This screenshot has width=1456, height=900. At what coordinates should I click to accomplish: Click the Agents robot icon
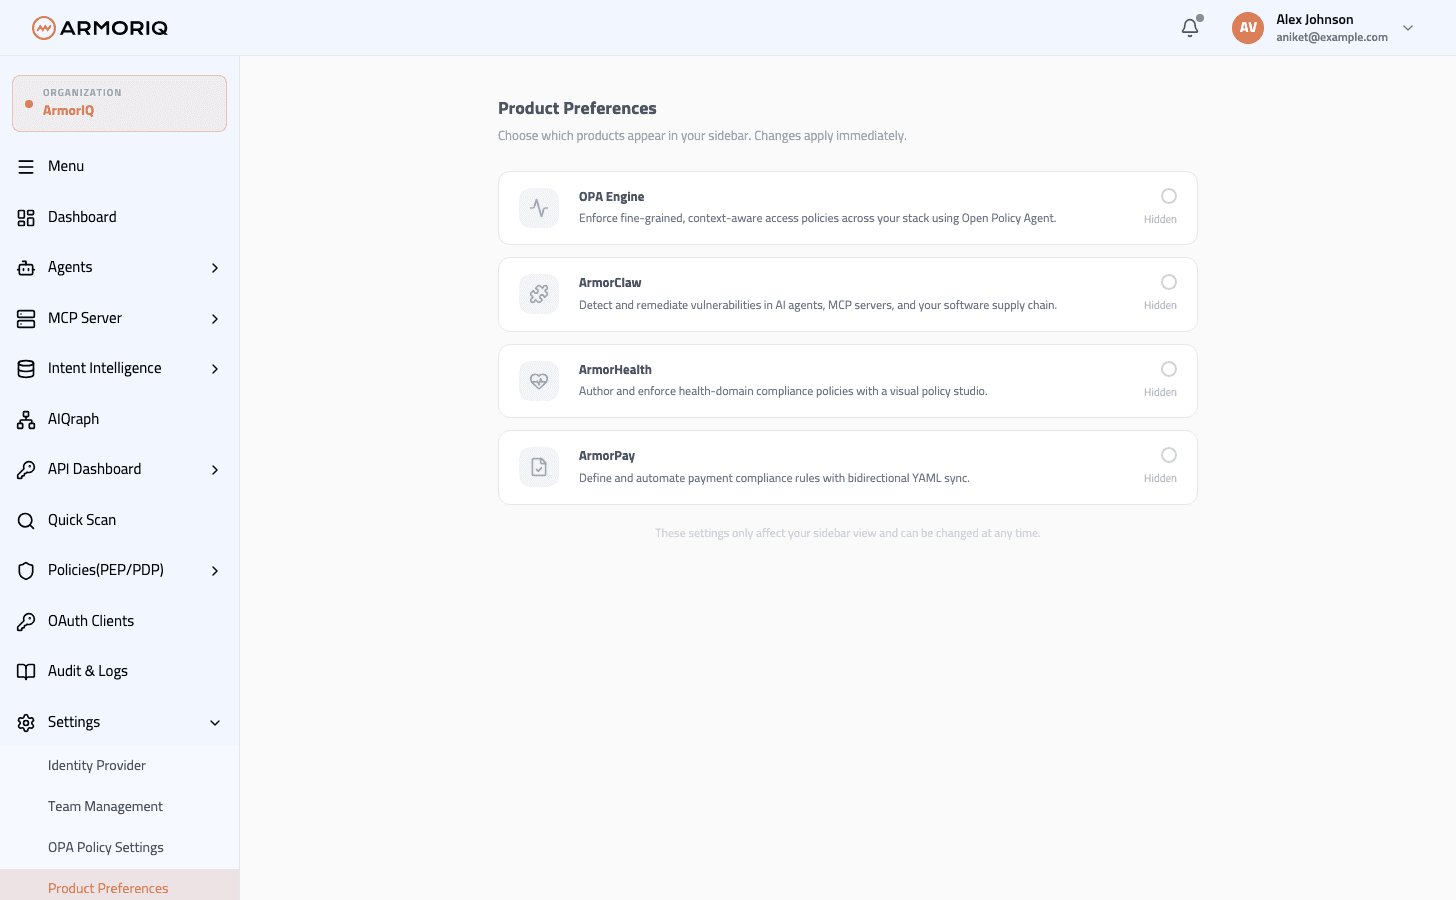tap(26, 268)
